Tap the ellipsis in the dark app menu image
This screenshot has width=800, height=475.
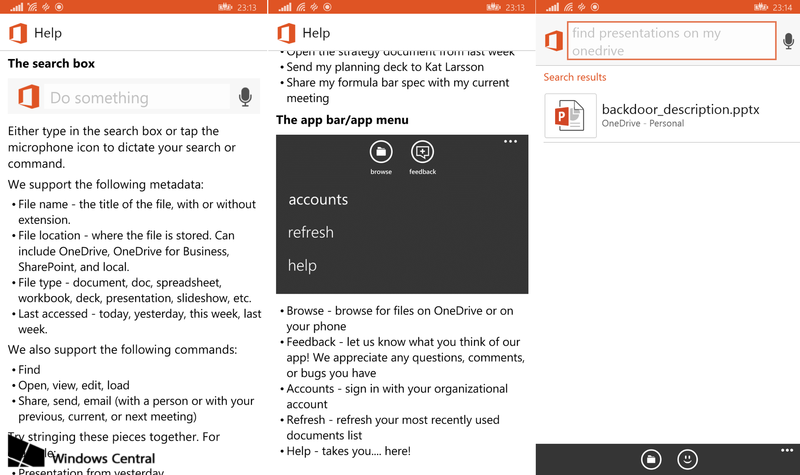[x=510, y=141]
